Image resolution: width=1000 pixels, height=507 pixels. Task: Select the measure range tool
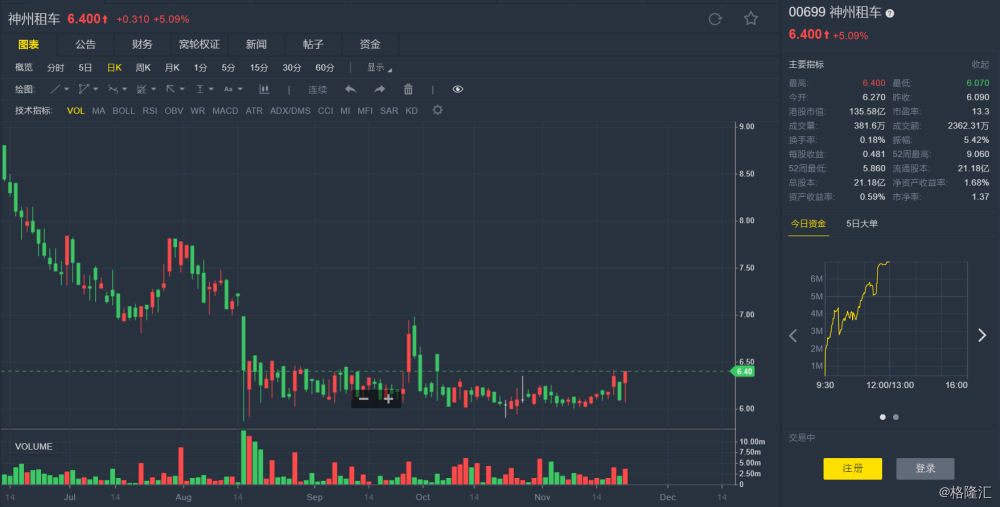point(200,89)
